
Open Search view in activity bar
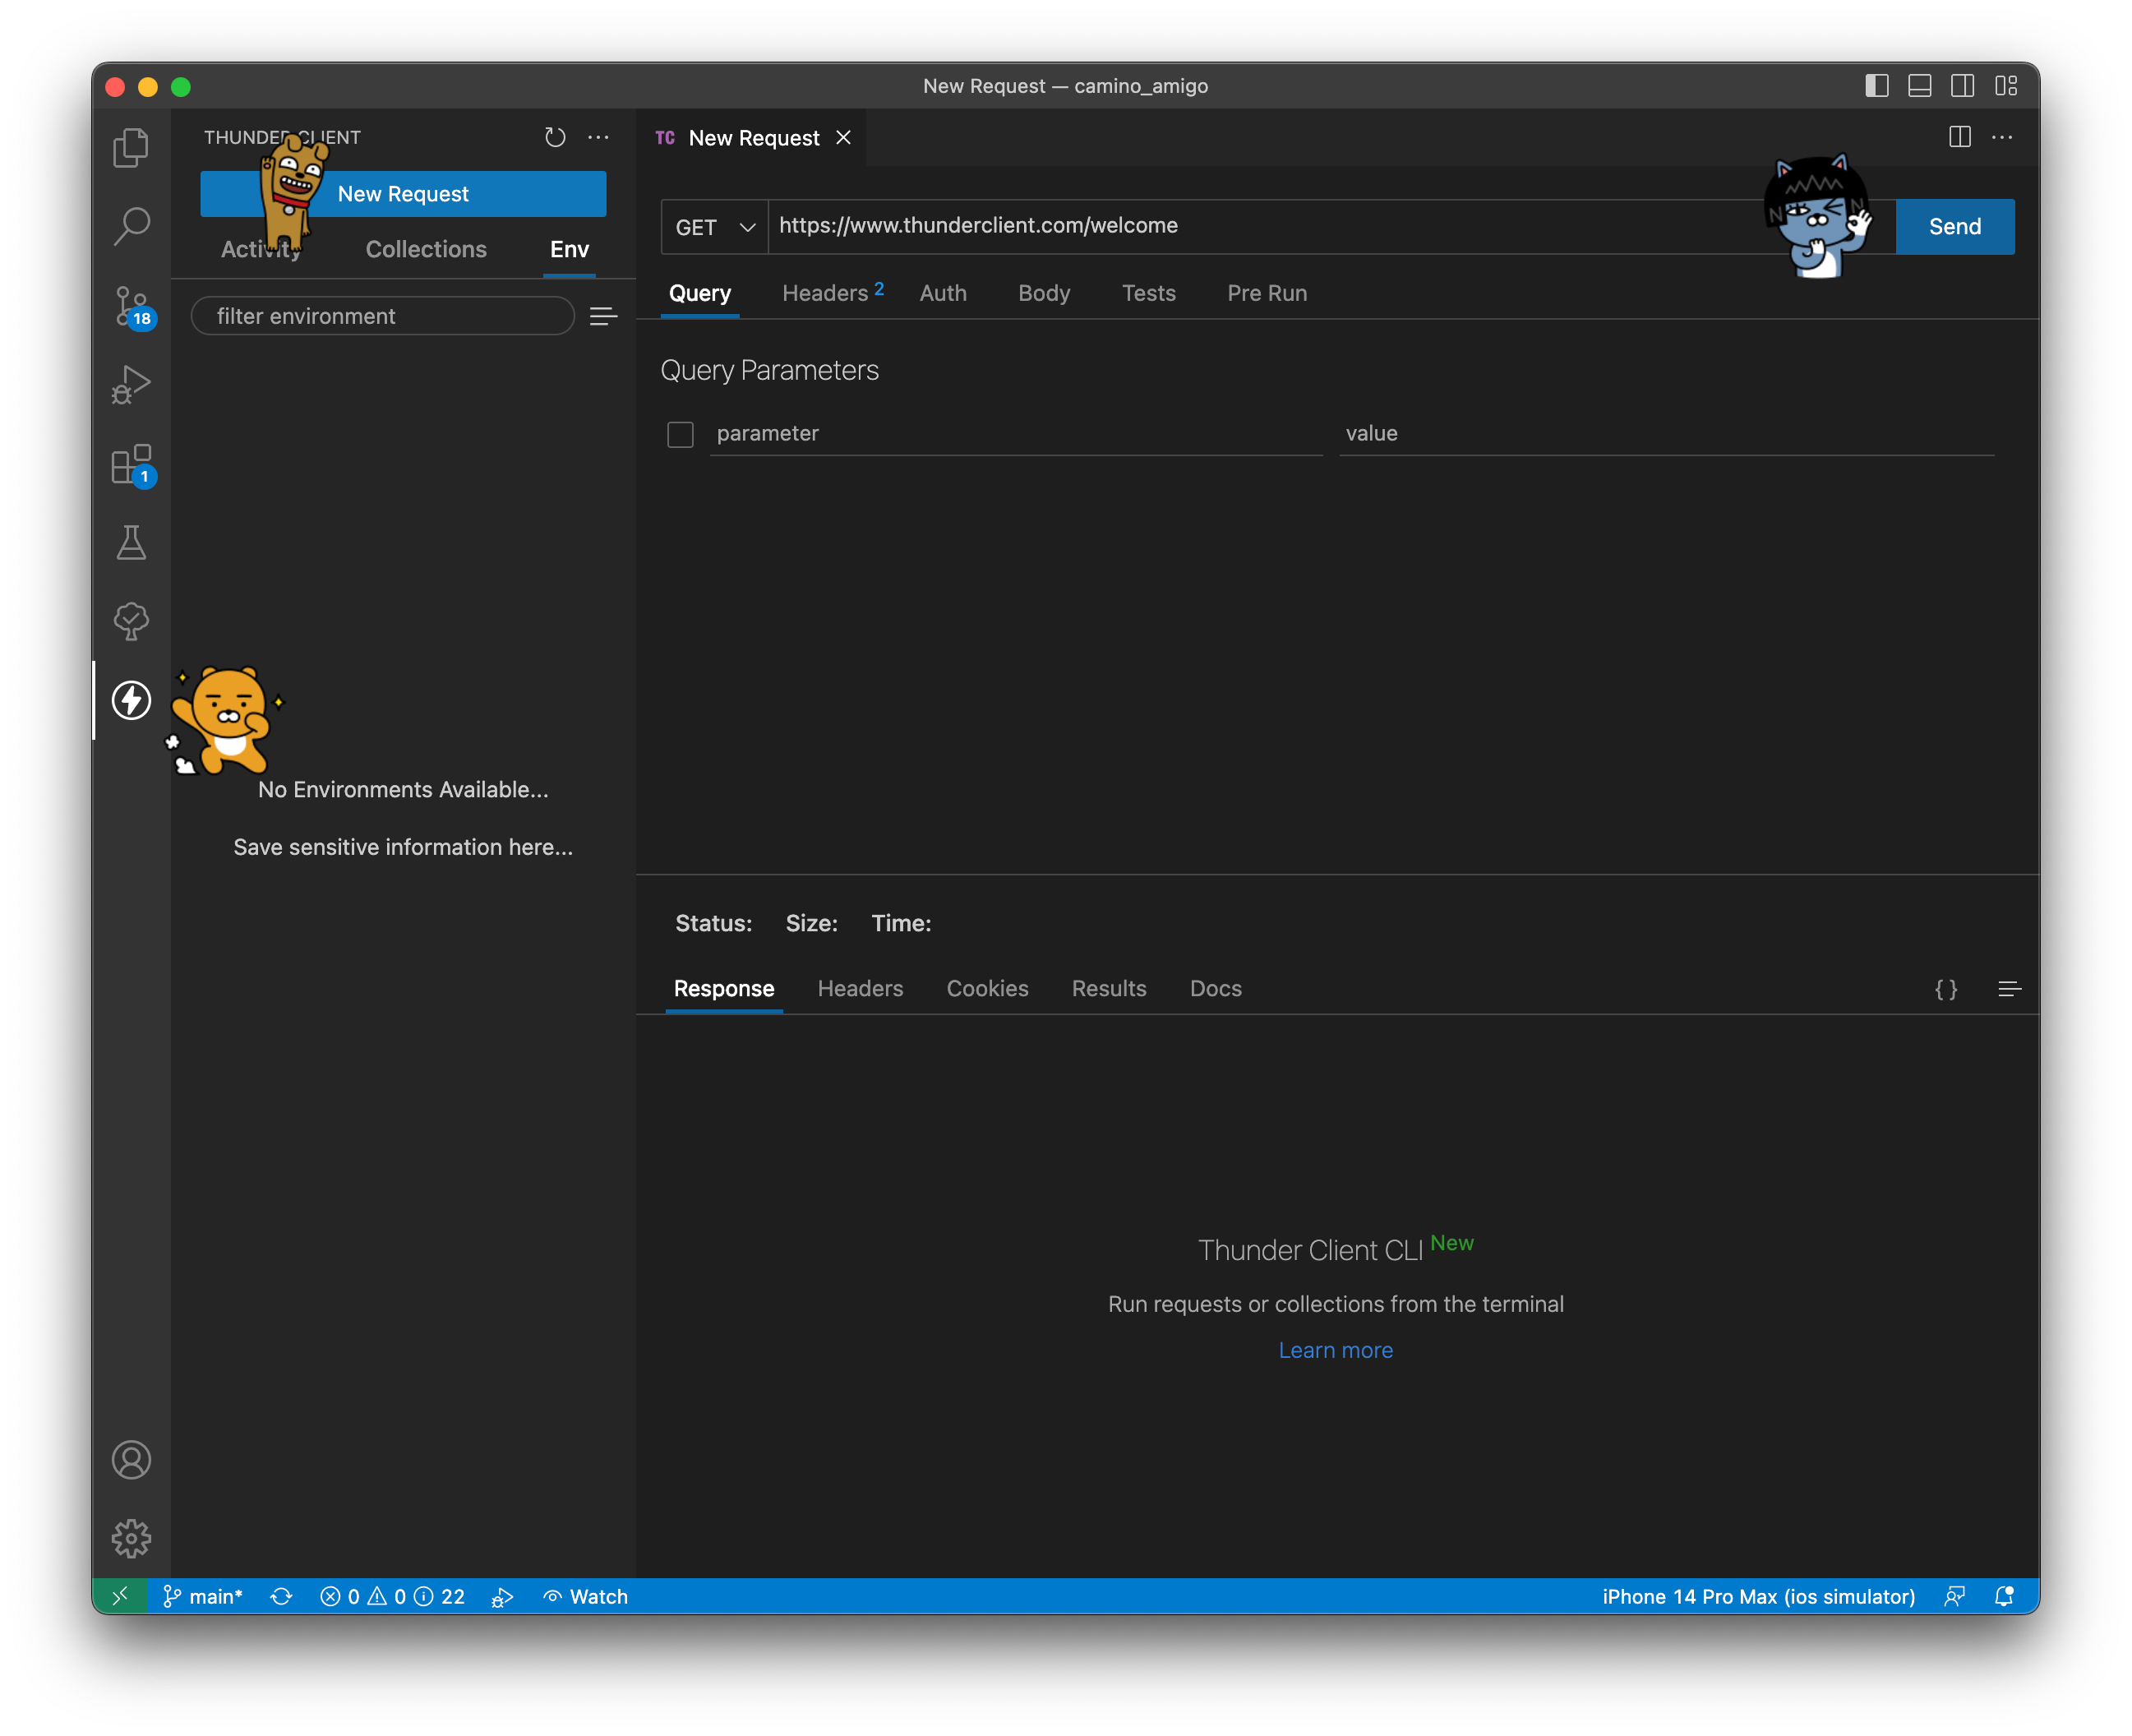click(x=131, y=226)
